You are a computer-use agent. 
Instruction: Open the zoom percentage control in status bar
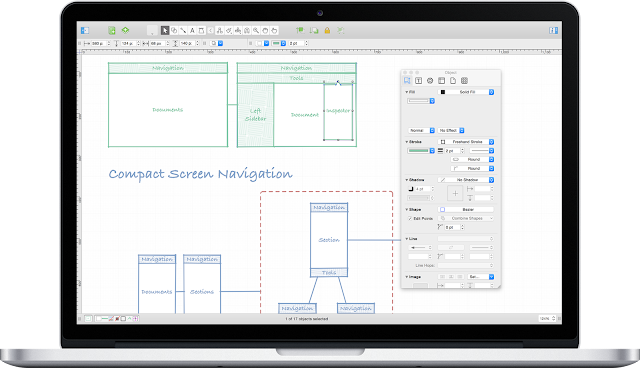(x=547, y=319)
